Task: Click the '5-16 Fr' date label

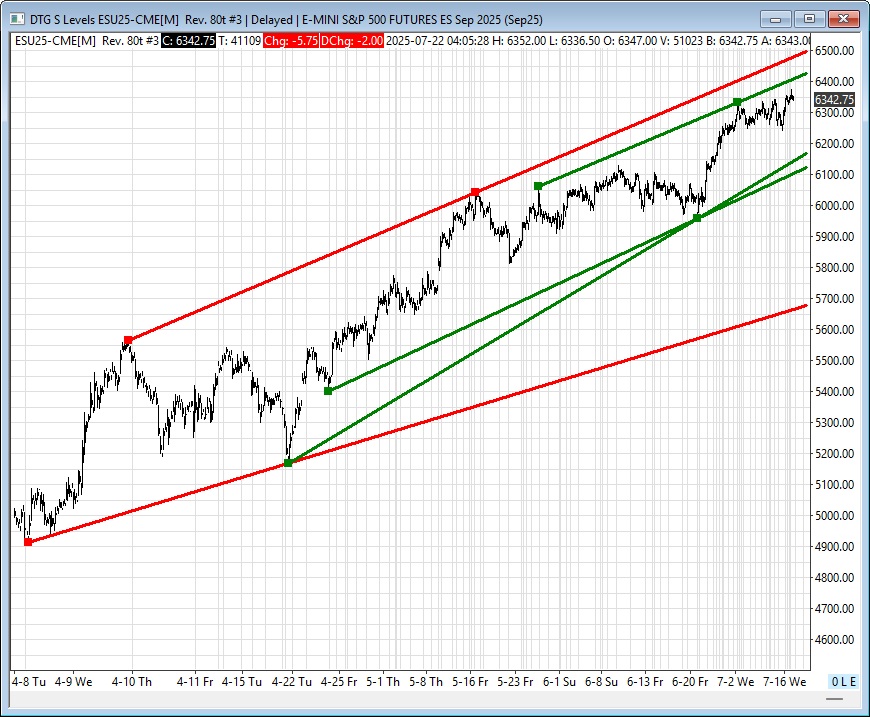Action: click(x=470, y=681)
